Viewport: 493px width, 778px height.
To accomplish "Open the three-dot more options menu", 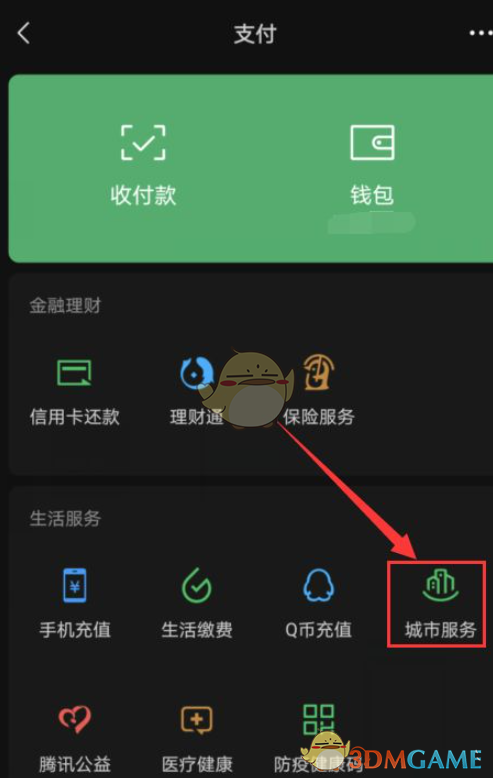I will pyautogui.click(x=480, y=33).
